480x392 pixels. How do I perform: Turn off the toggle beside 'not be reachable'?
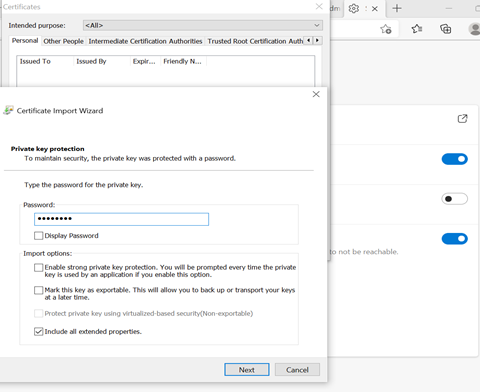point(455,239)
